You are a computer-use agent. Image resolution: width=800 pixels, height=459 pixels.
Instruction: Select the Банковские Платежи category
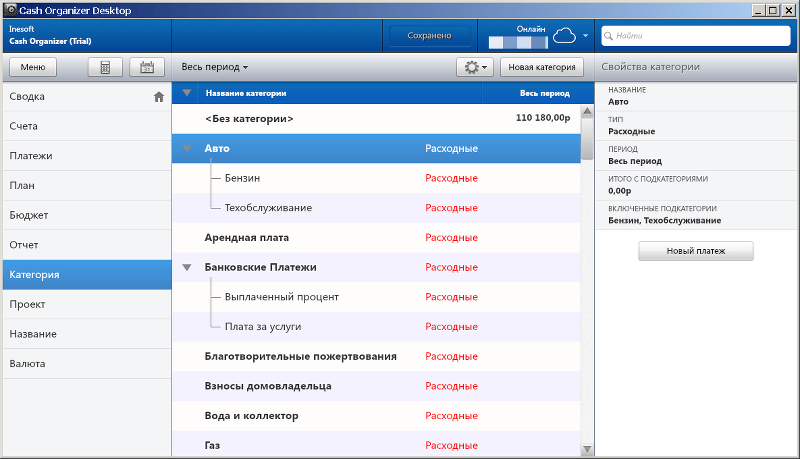pos(376,267)
